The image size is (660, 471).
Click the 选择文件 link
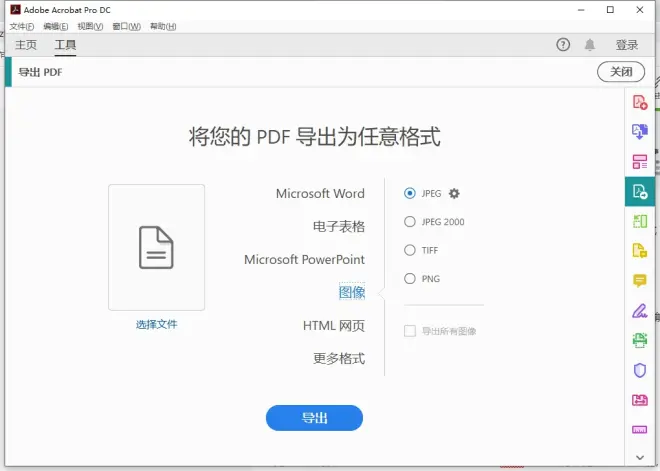click(x=157, y=324)
